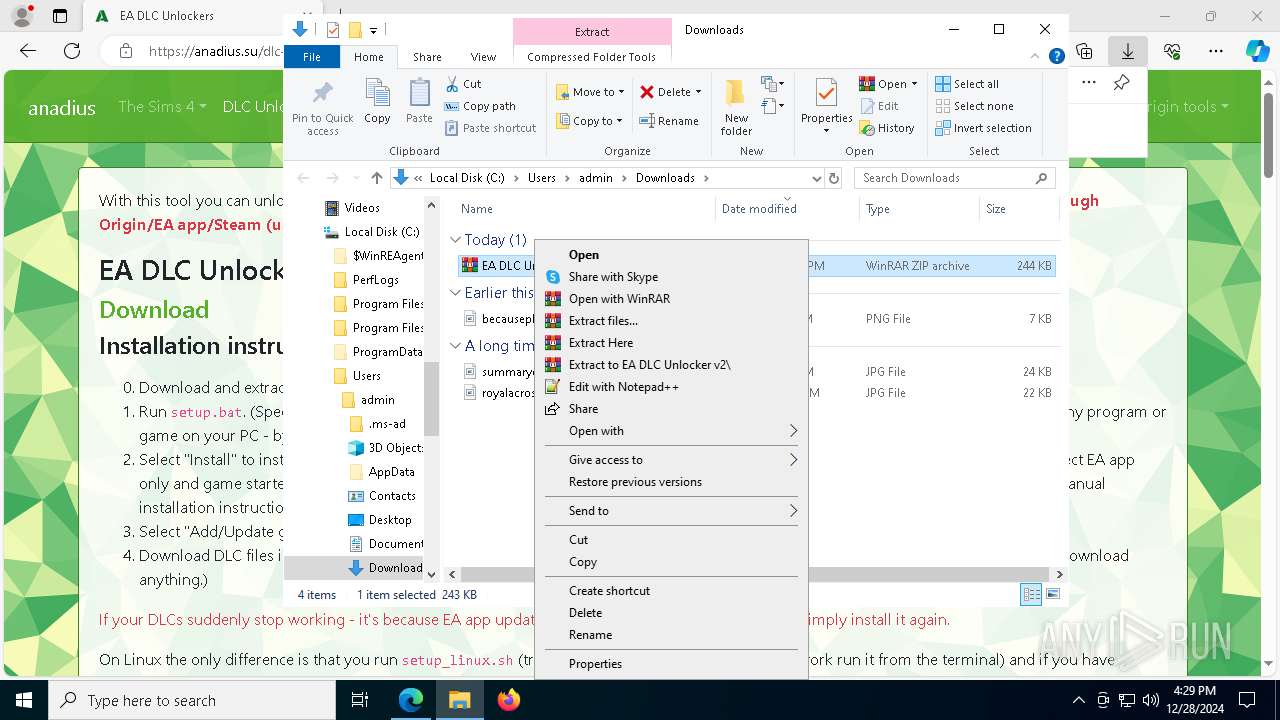
Task: Click the Copy ribbon button
Action: (377, 102)
